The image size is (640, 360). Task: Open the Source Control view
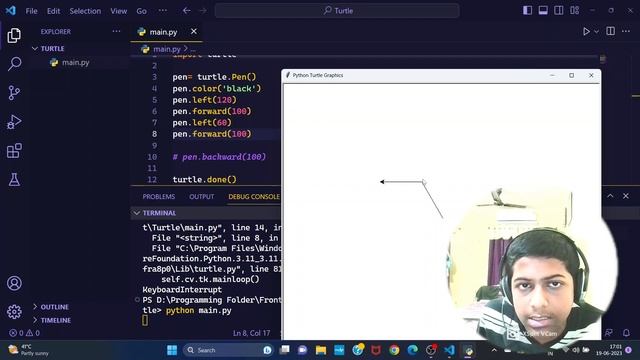14,93
